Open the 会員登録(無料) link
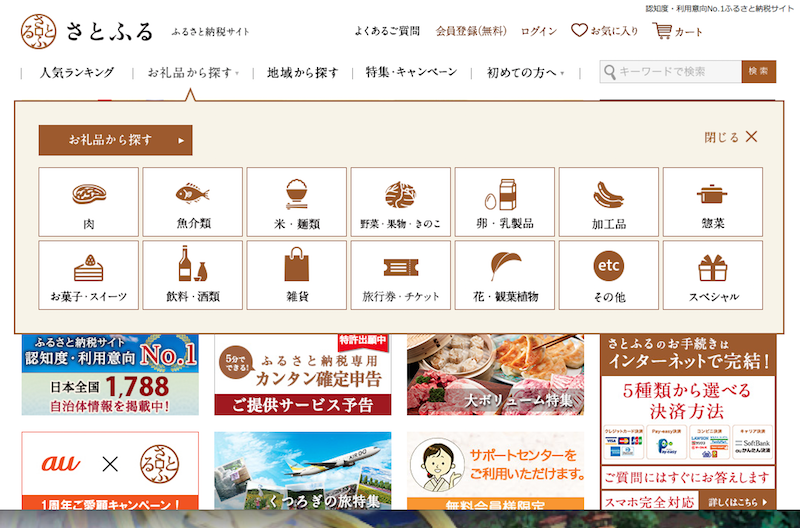 click(x=471, y=31)
